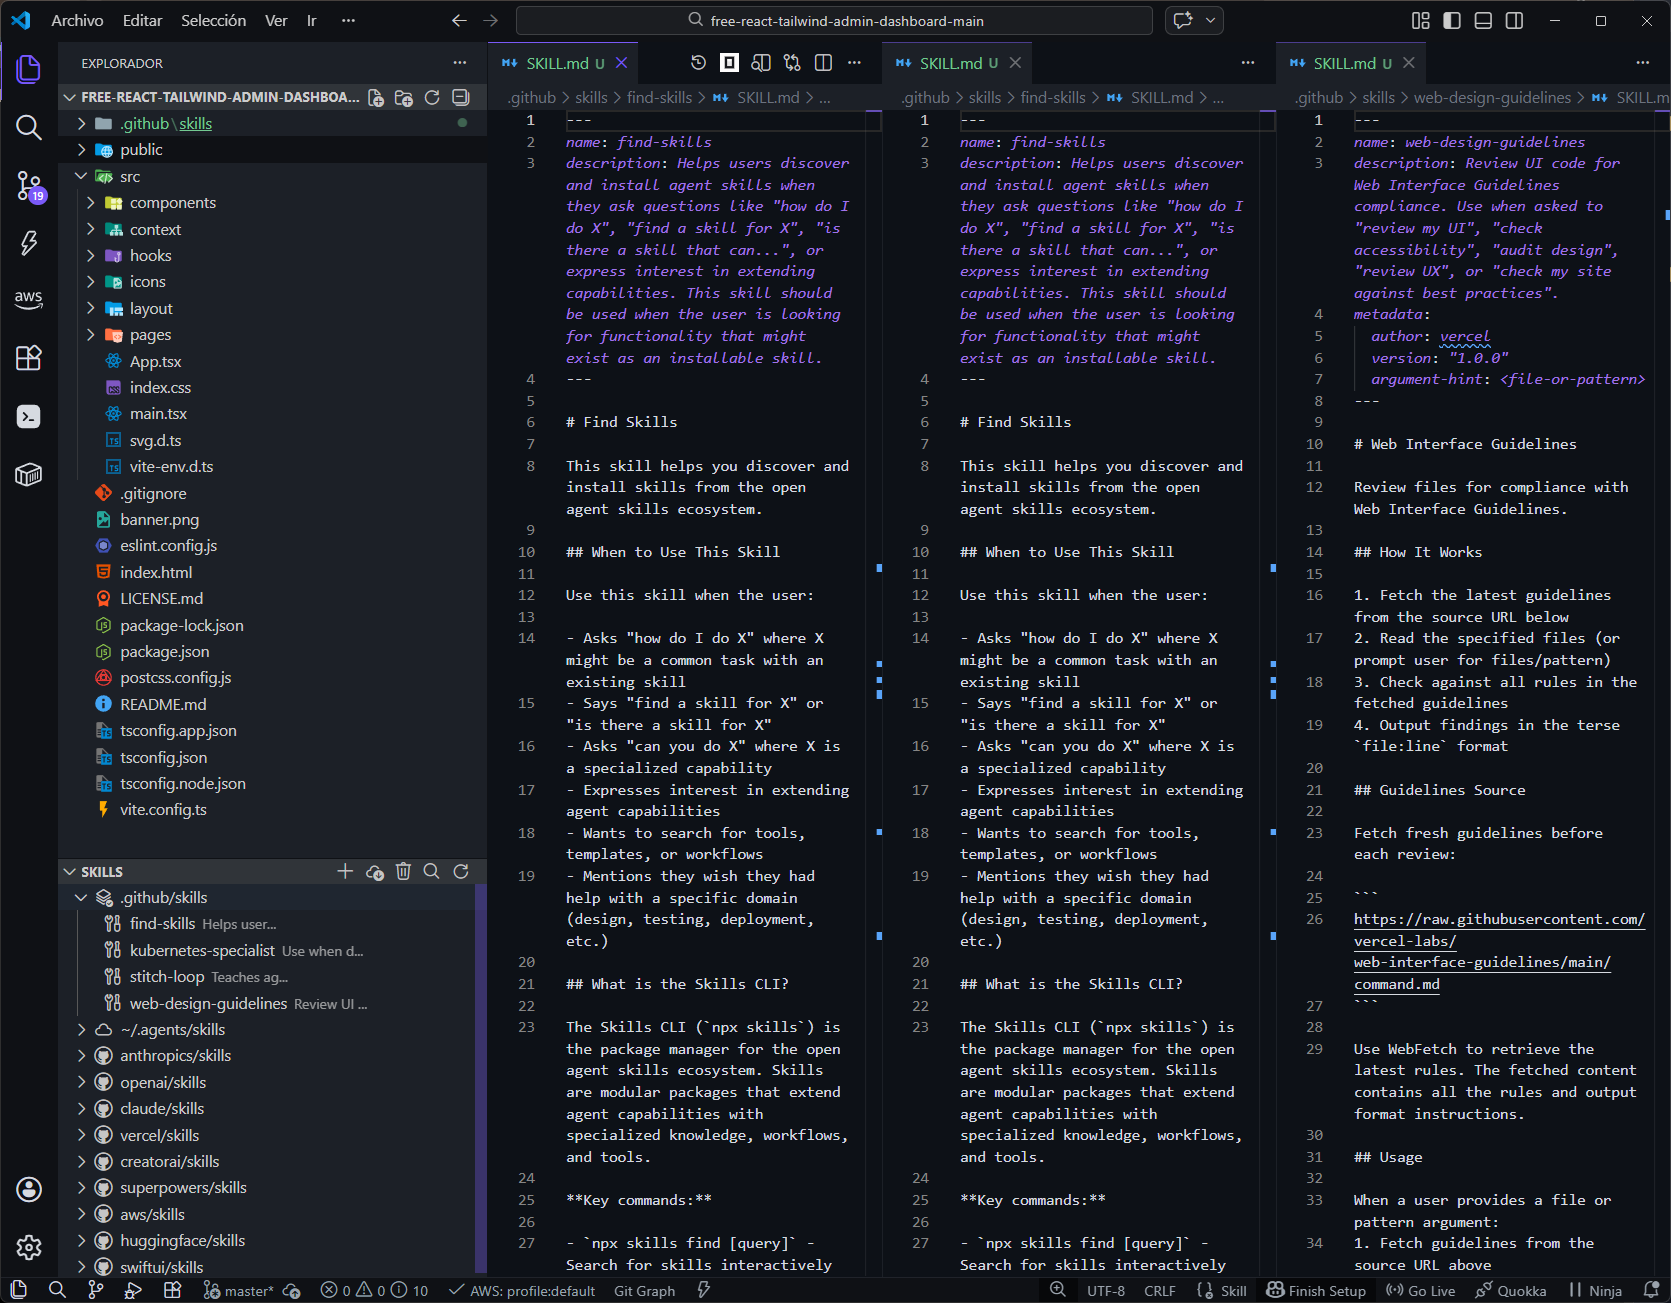Open App.tsx in the explorer
This screenshot has height=1303, width=1671.
155,361
